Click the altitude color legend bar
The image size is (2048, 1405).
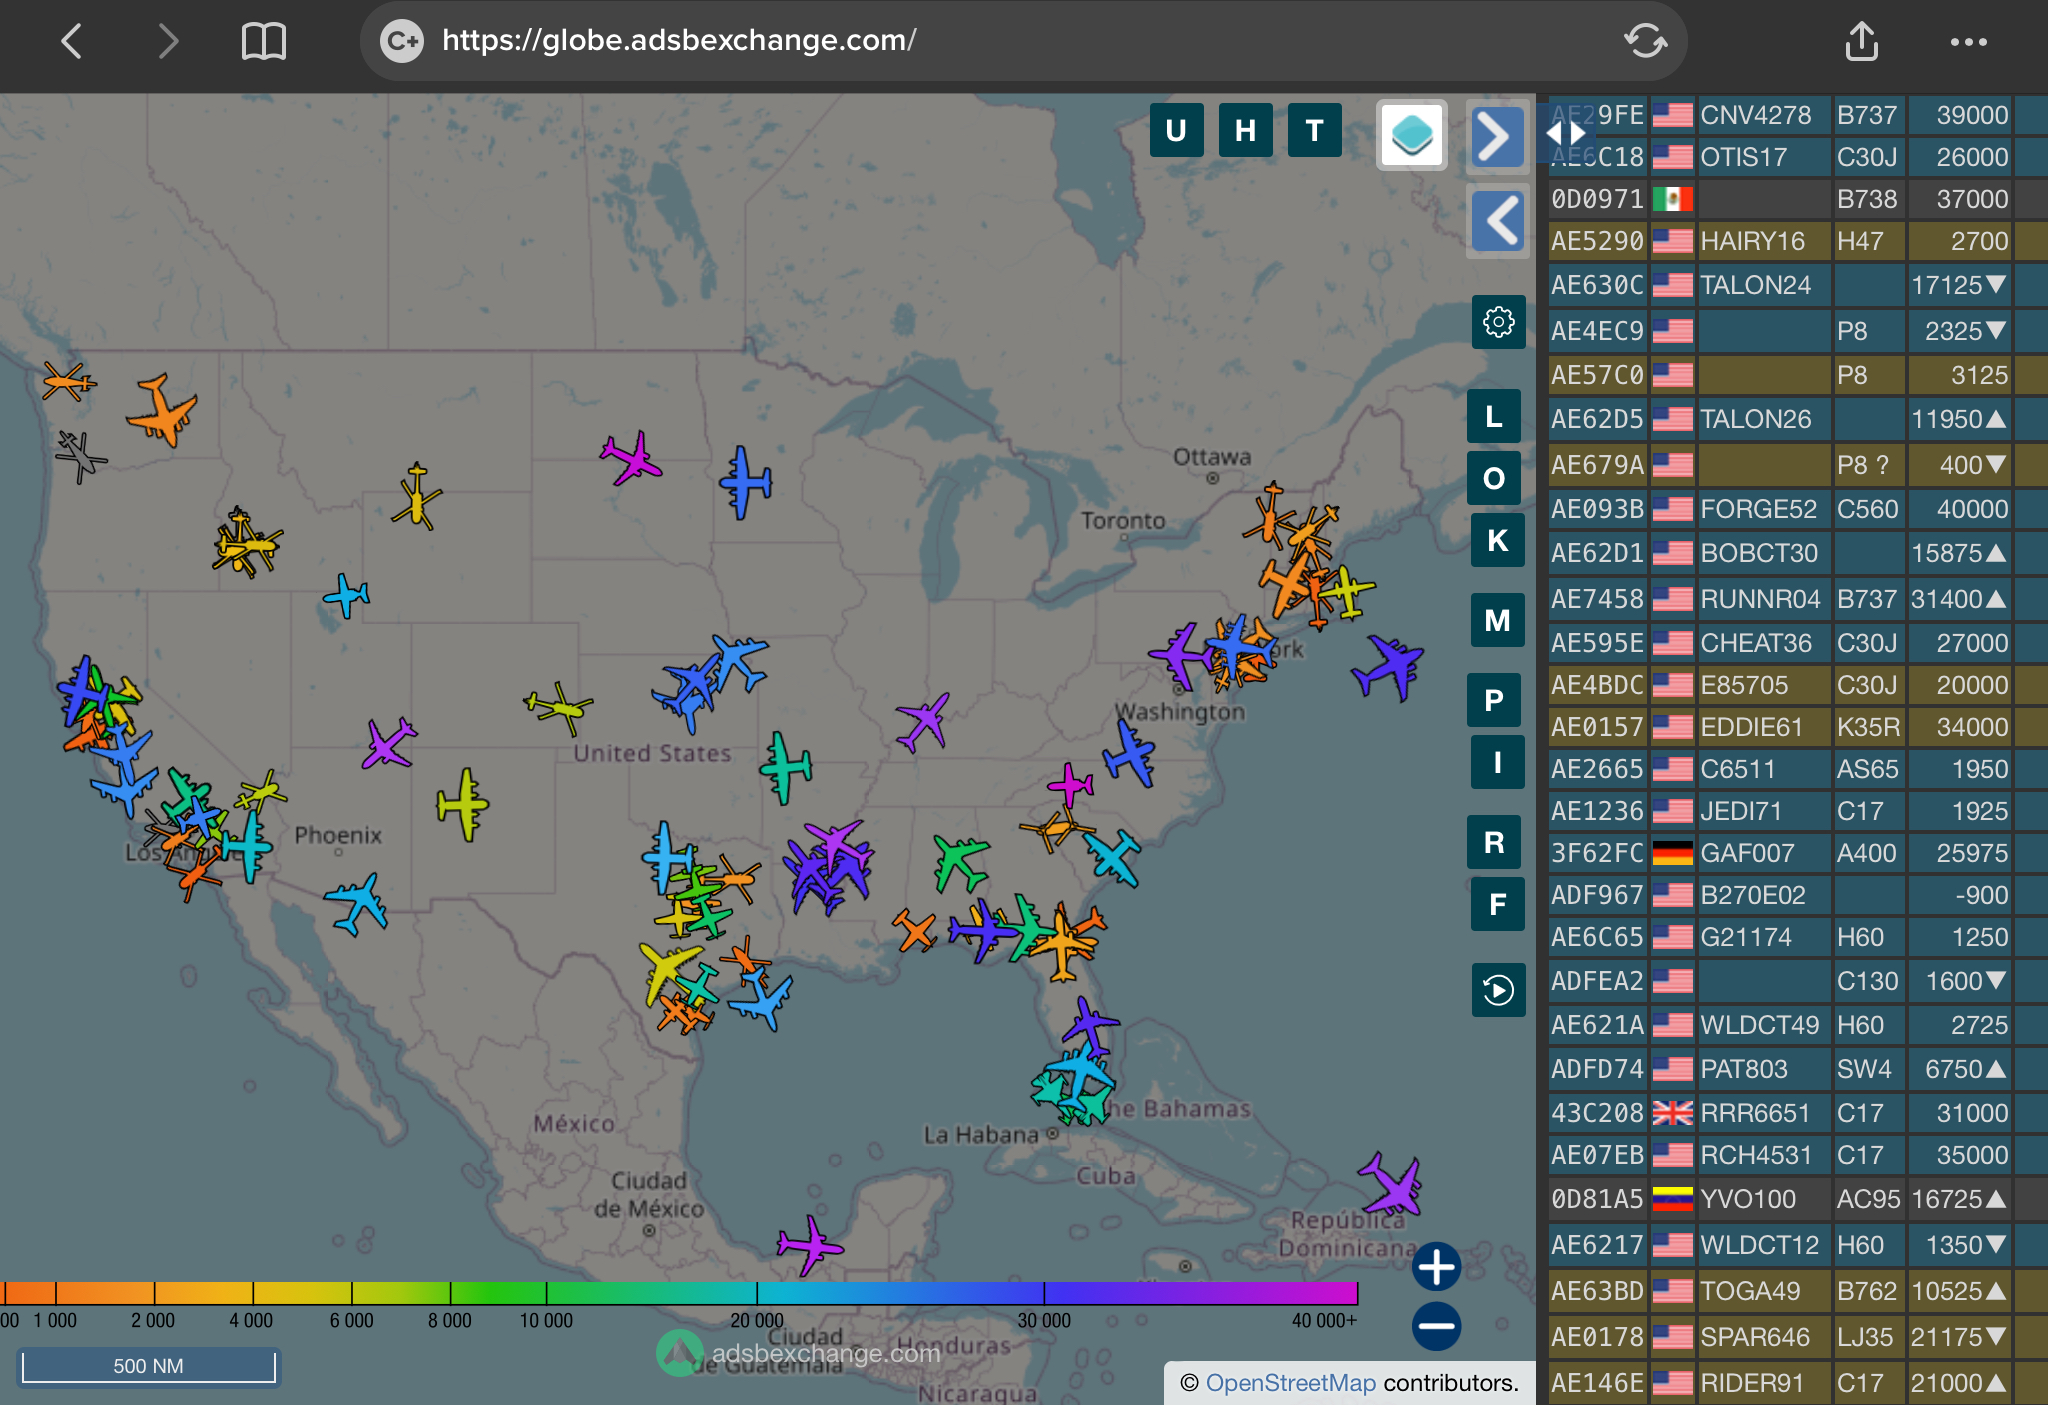pyautogui.click(x=679, y=1292)
